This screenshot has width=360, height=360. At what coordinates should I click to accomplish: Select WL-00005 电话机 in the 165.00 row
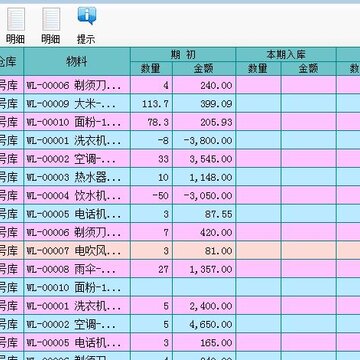(77, 342)
